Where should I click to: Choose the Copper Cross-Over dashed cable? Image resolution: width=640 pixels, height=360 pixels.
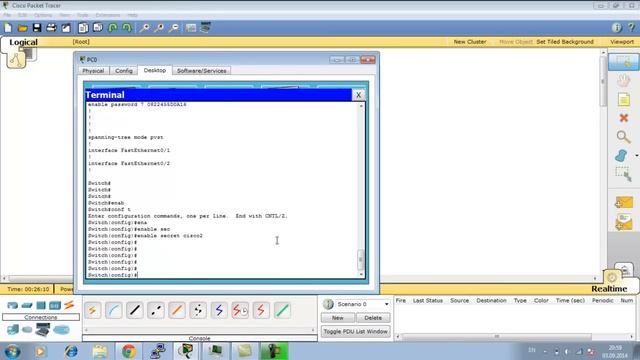click(x=156, y=311)
